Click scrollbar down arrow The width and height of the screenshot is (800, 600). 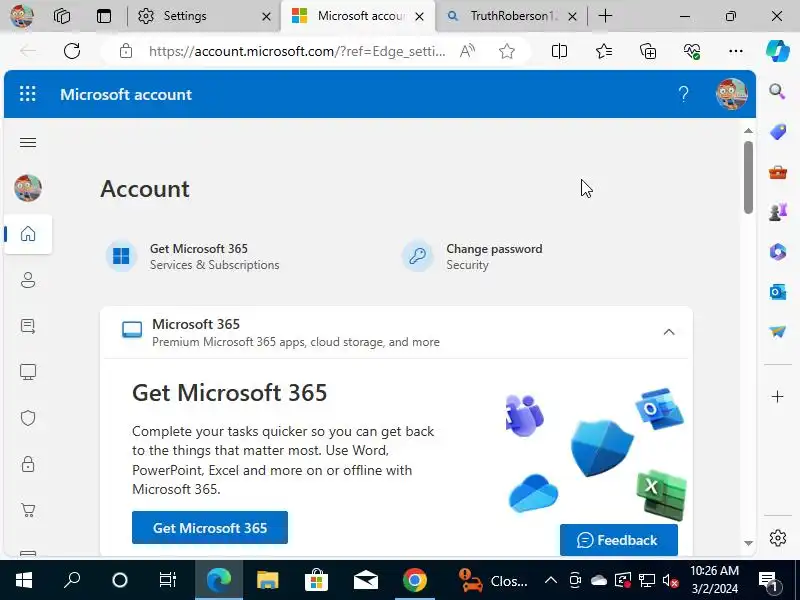[x=748, y=543]
